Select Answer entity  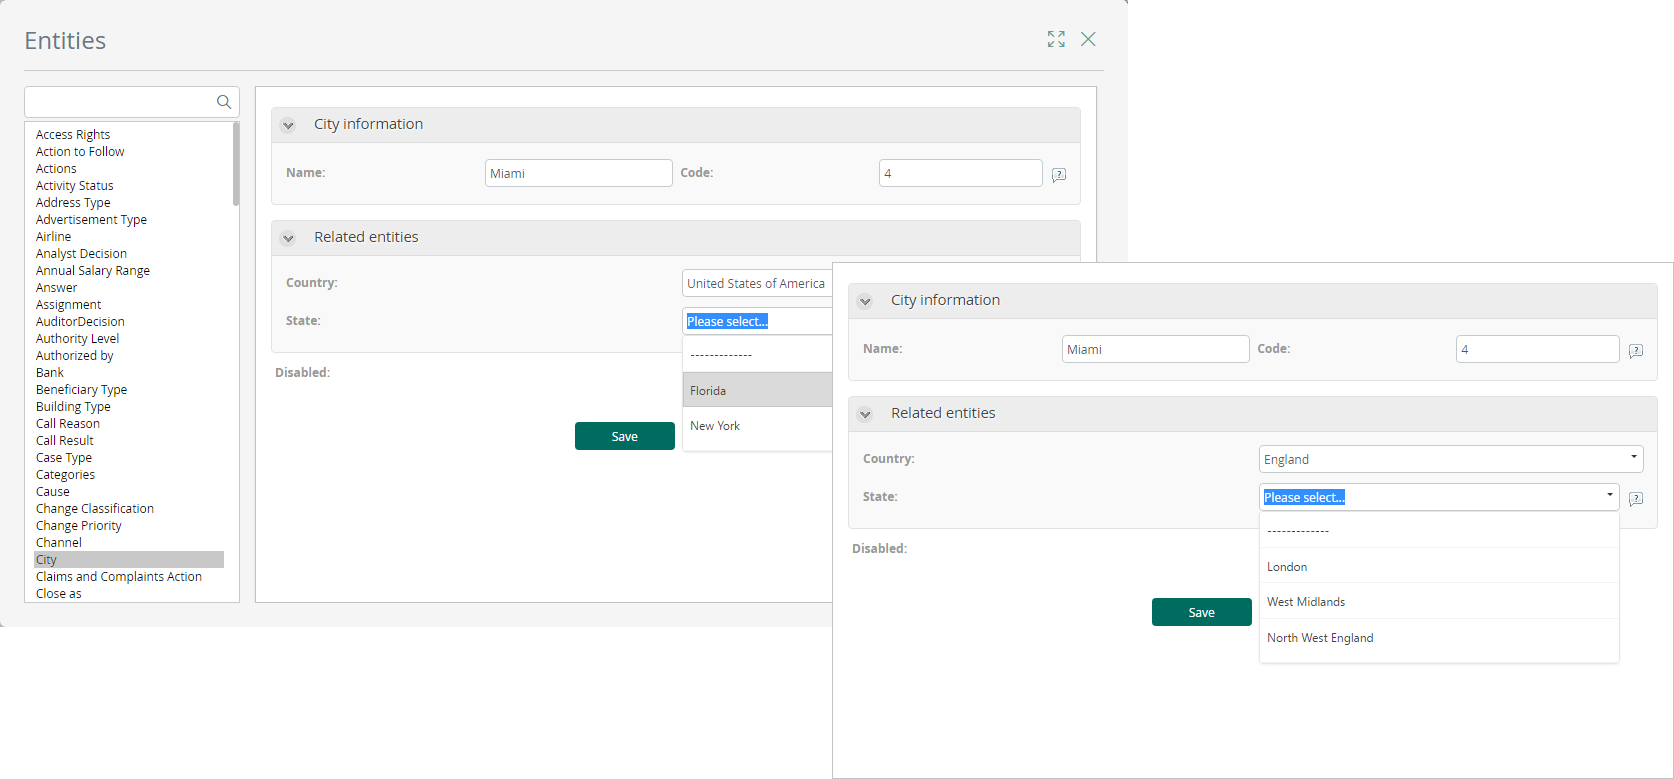[56, 287]
